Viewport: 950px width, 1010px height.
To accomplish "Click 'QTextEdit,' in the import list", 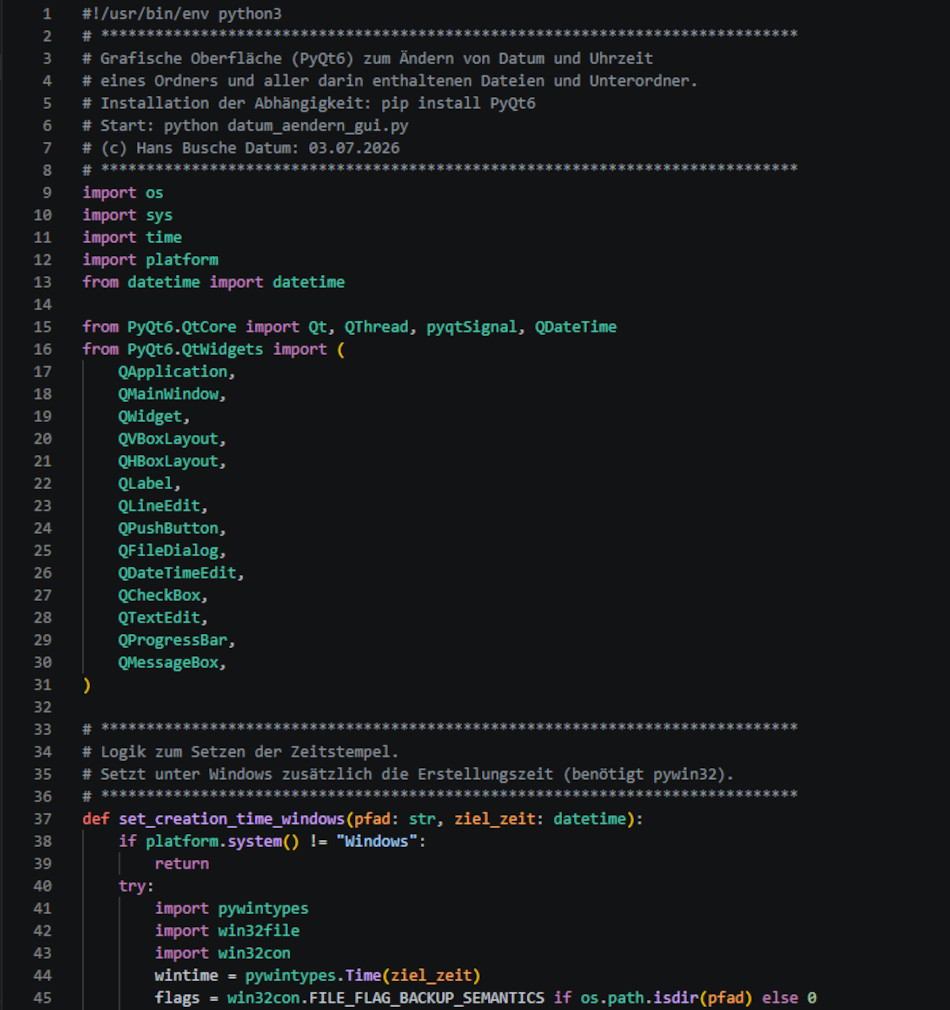I will point(163,618).
